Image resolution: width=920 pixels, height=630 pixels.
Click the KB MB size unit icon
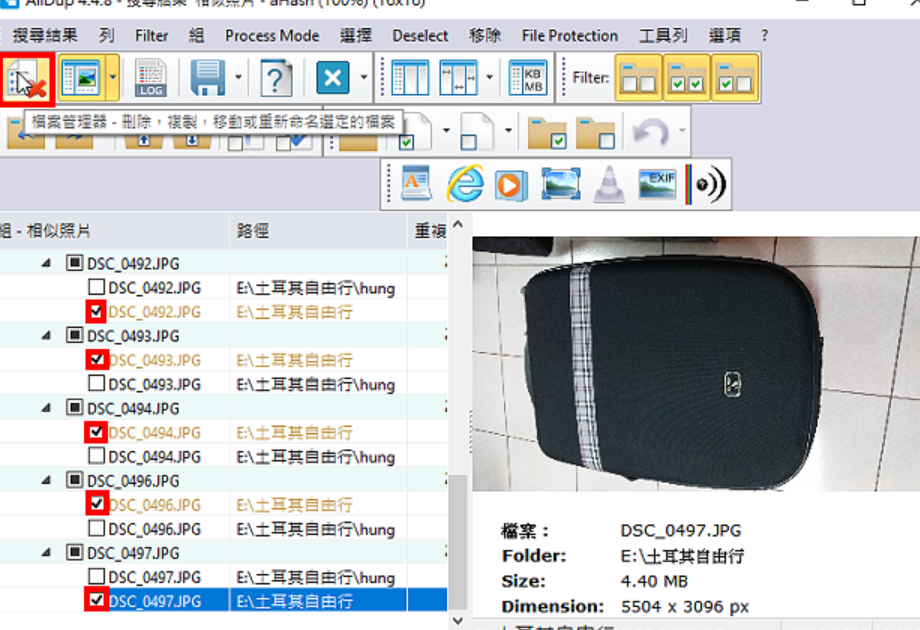527,77
